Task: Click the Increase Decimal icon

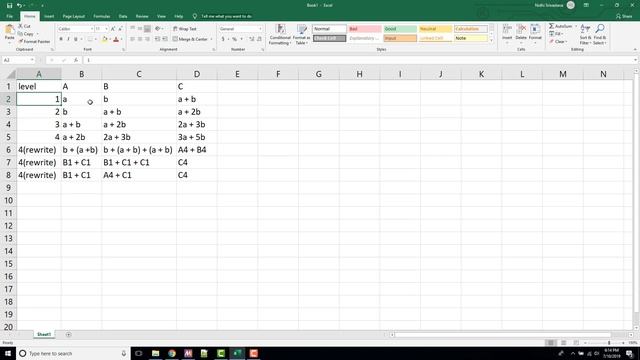Action: point(251,39)
